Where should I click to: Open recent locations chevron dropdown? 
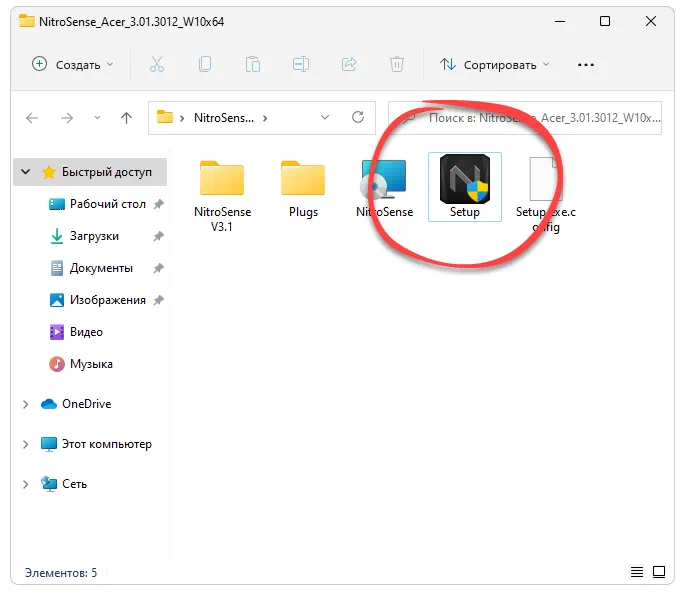pyautogui.click(x=97, y=118)
